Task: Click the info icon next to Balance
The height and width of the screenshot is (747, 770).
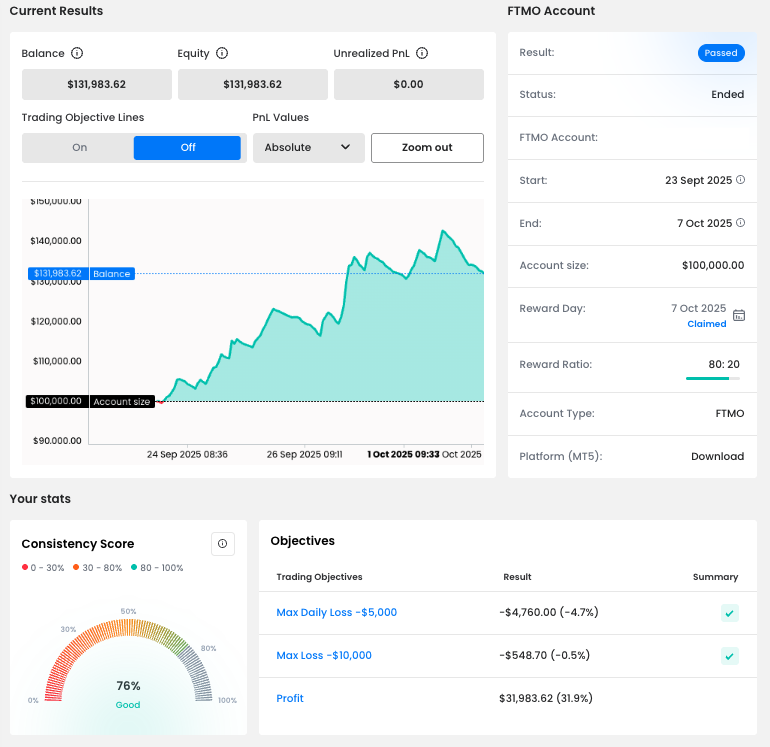Action: (77, 53)
